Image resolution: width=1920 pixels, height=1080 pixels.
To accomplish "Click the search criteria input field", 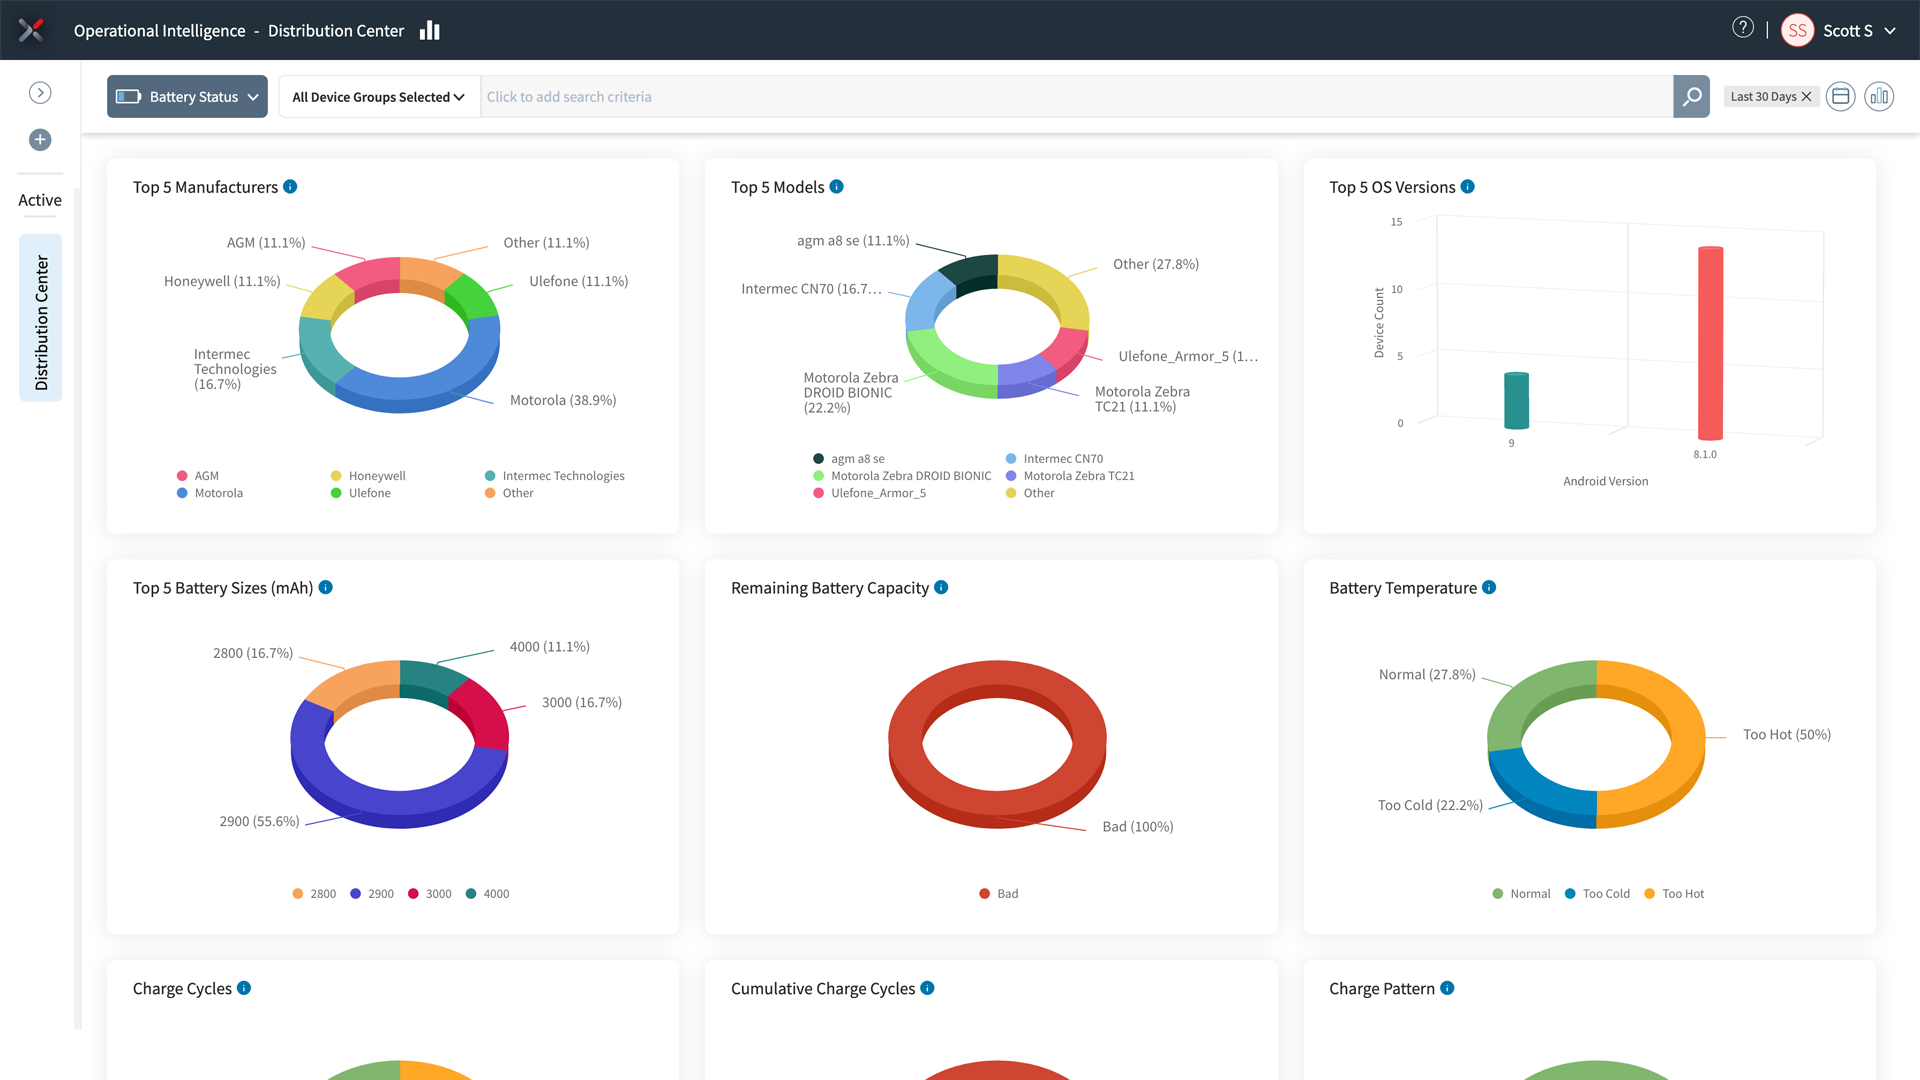I will click(x=1075, y=97).
